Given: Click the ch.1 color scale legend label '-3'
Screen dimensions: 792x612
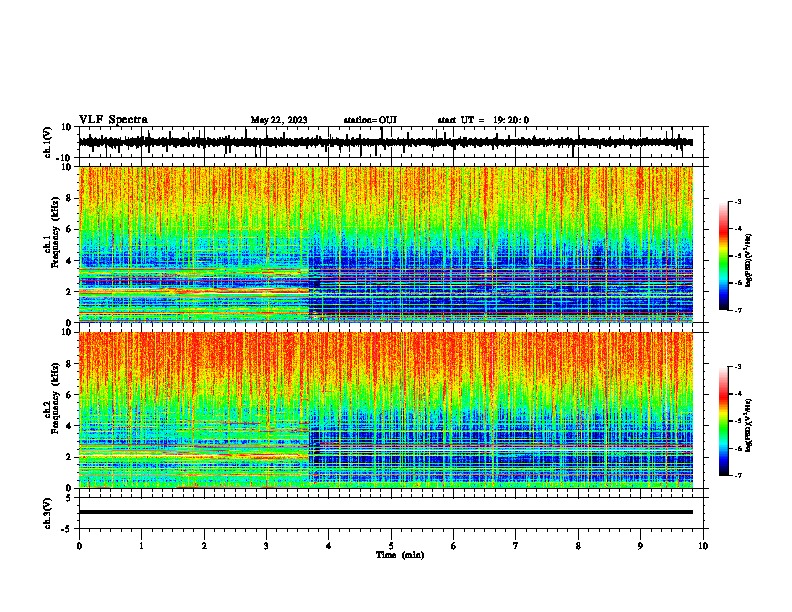Looking at the screenshot, I should pyautogui.click(x=738, y=202).
